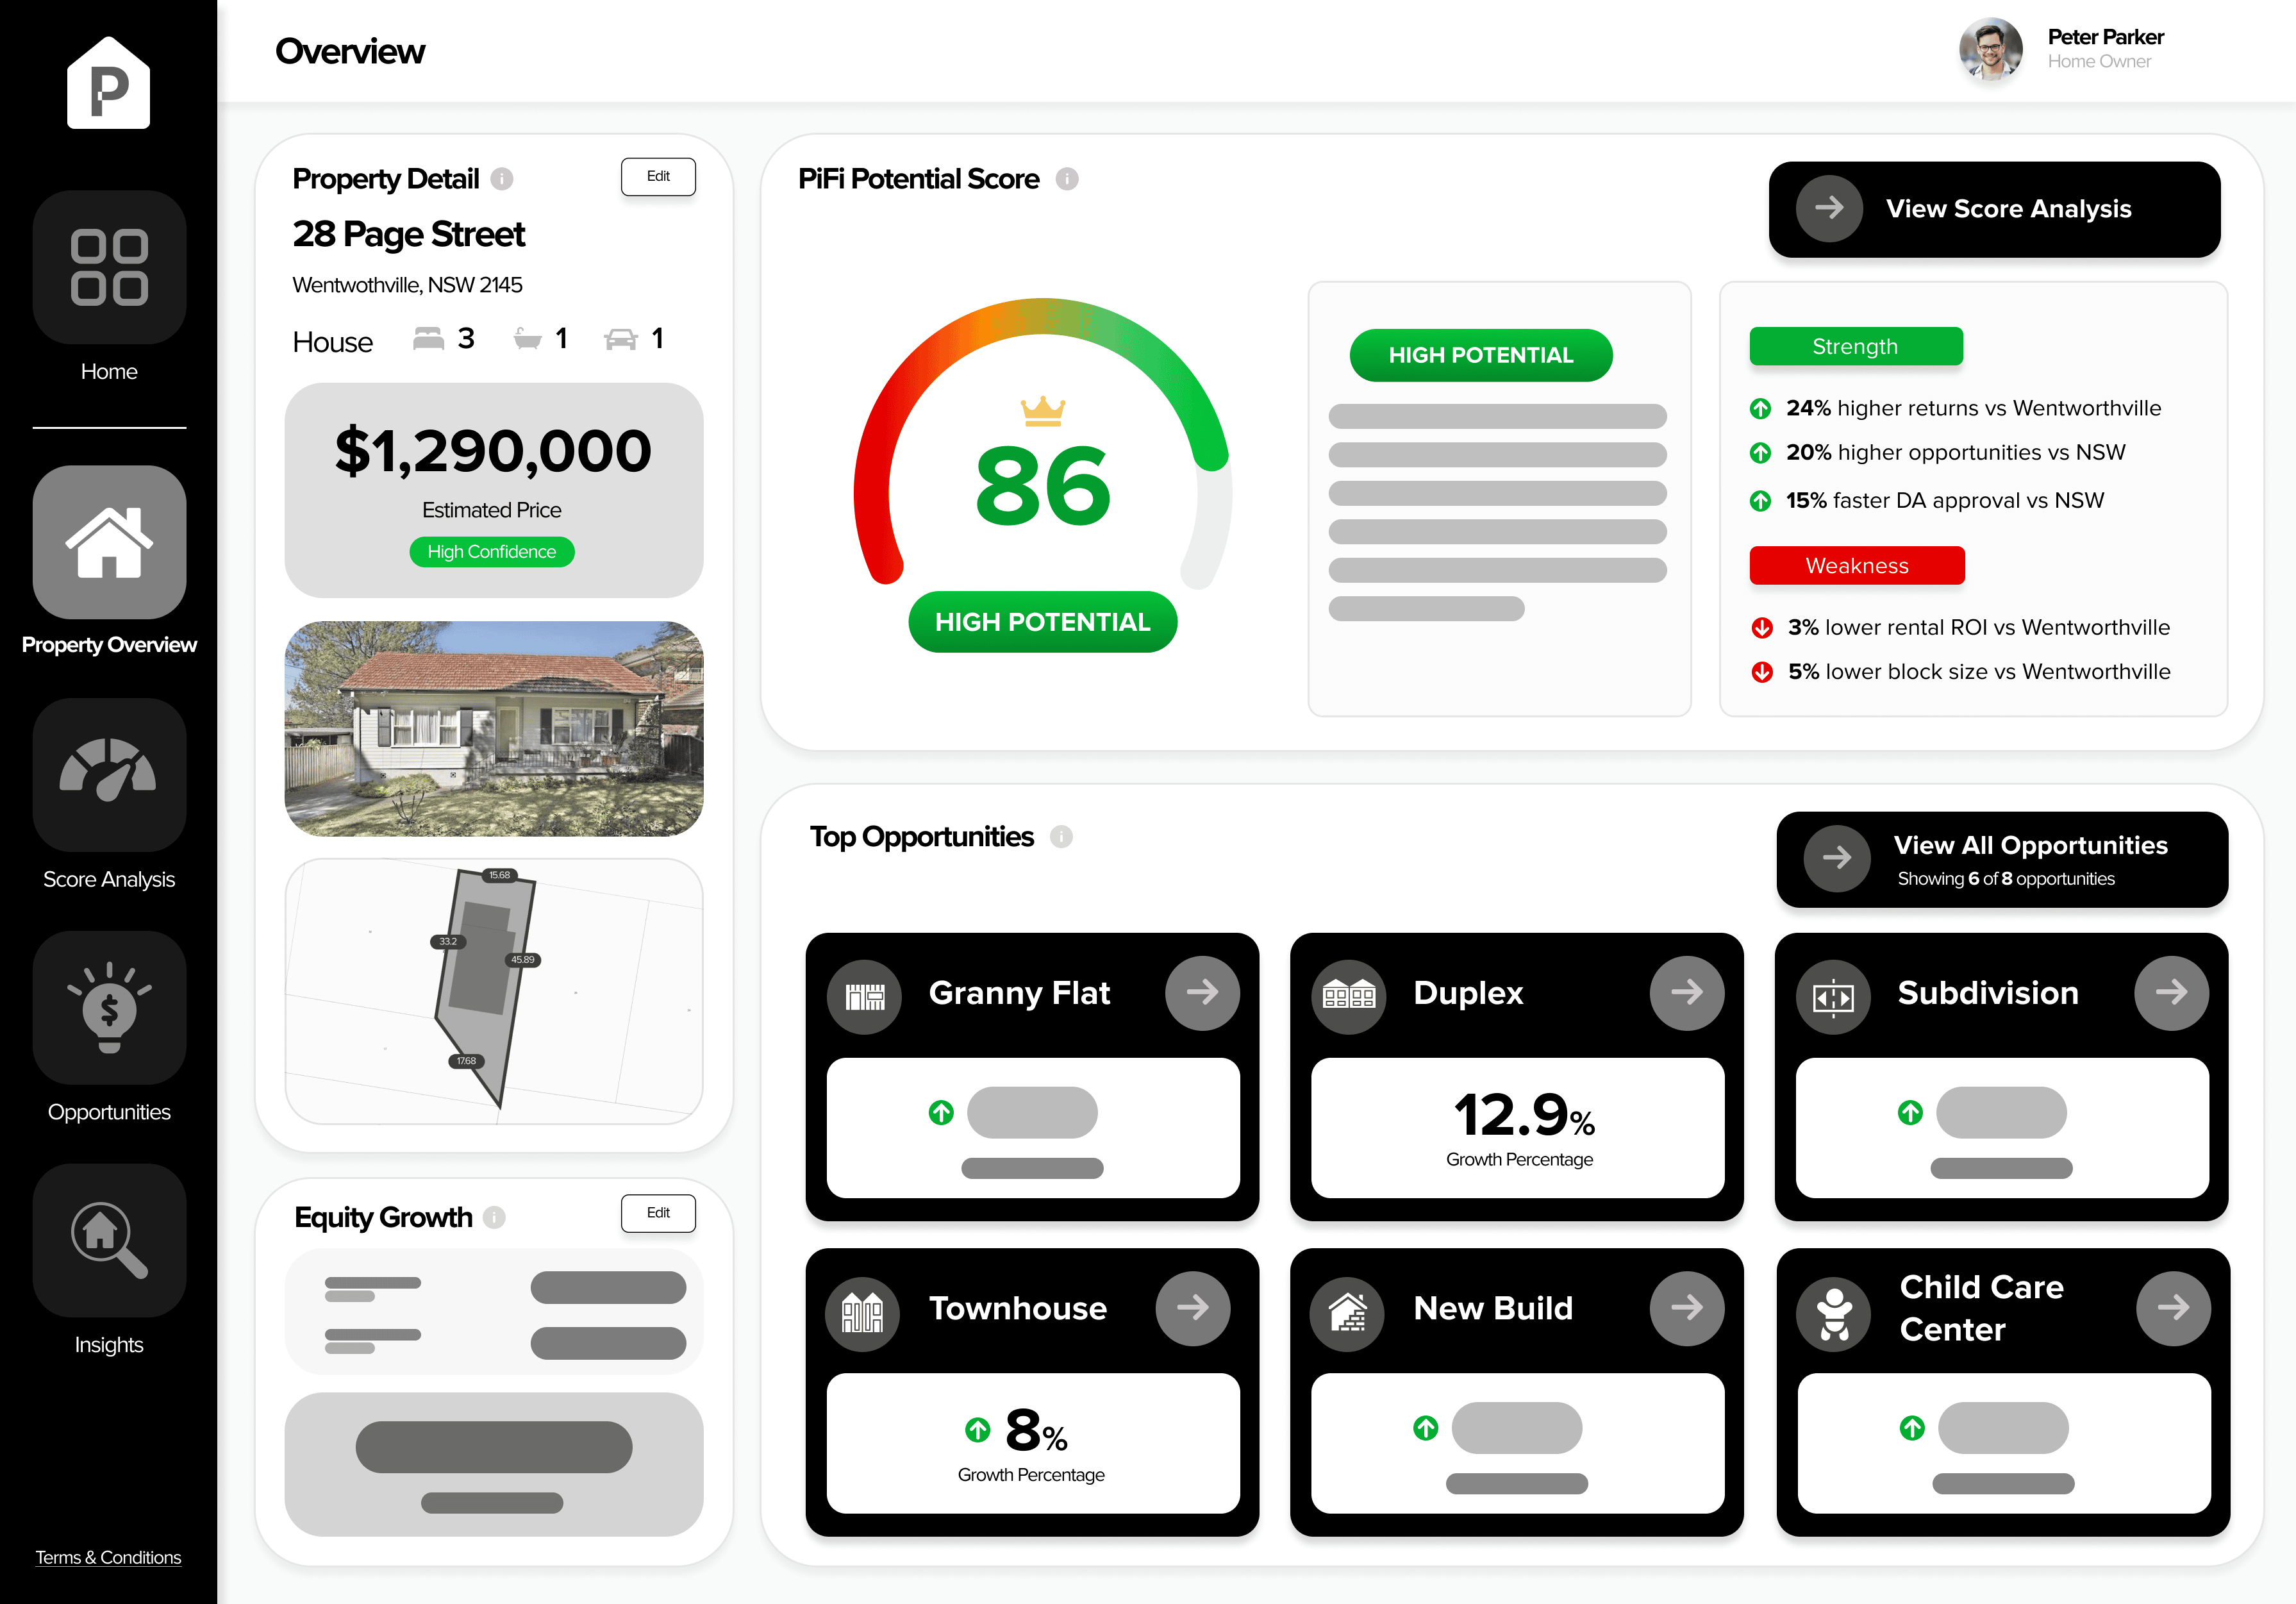Open the Insights magnifier house icon
The height and width of the screenshot is (1604, 2296).
coord(109,1239)
